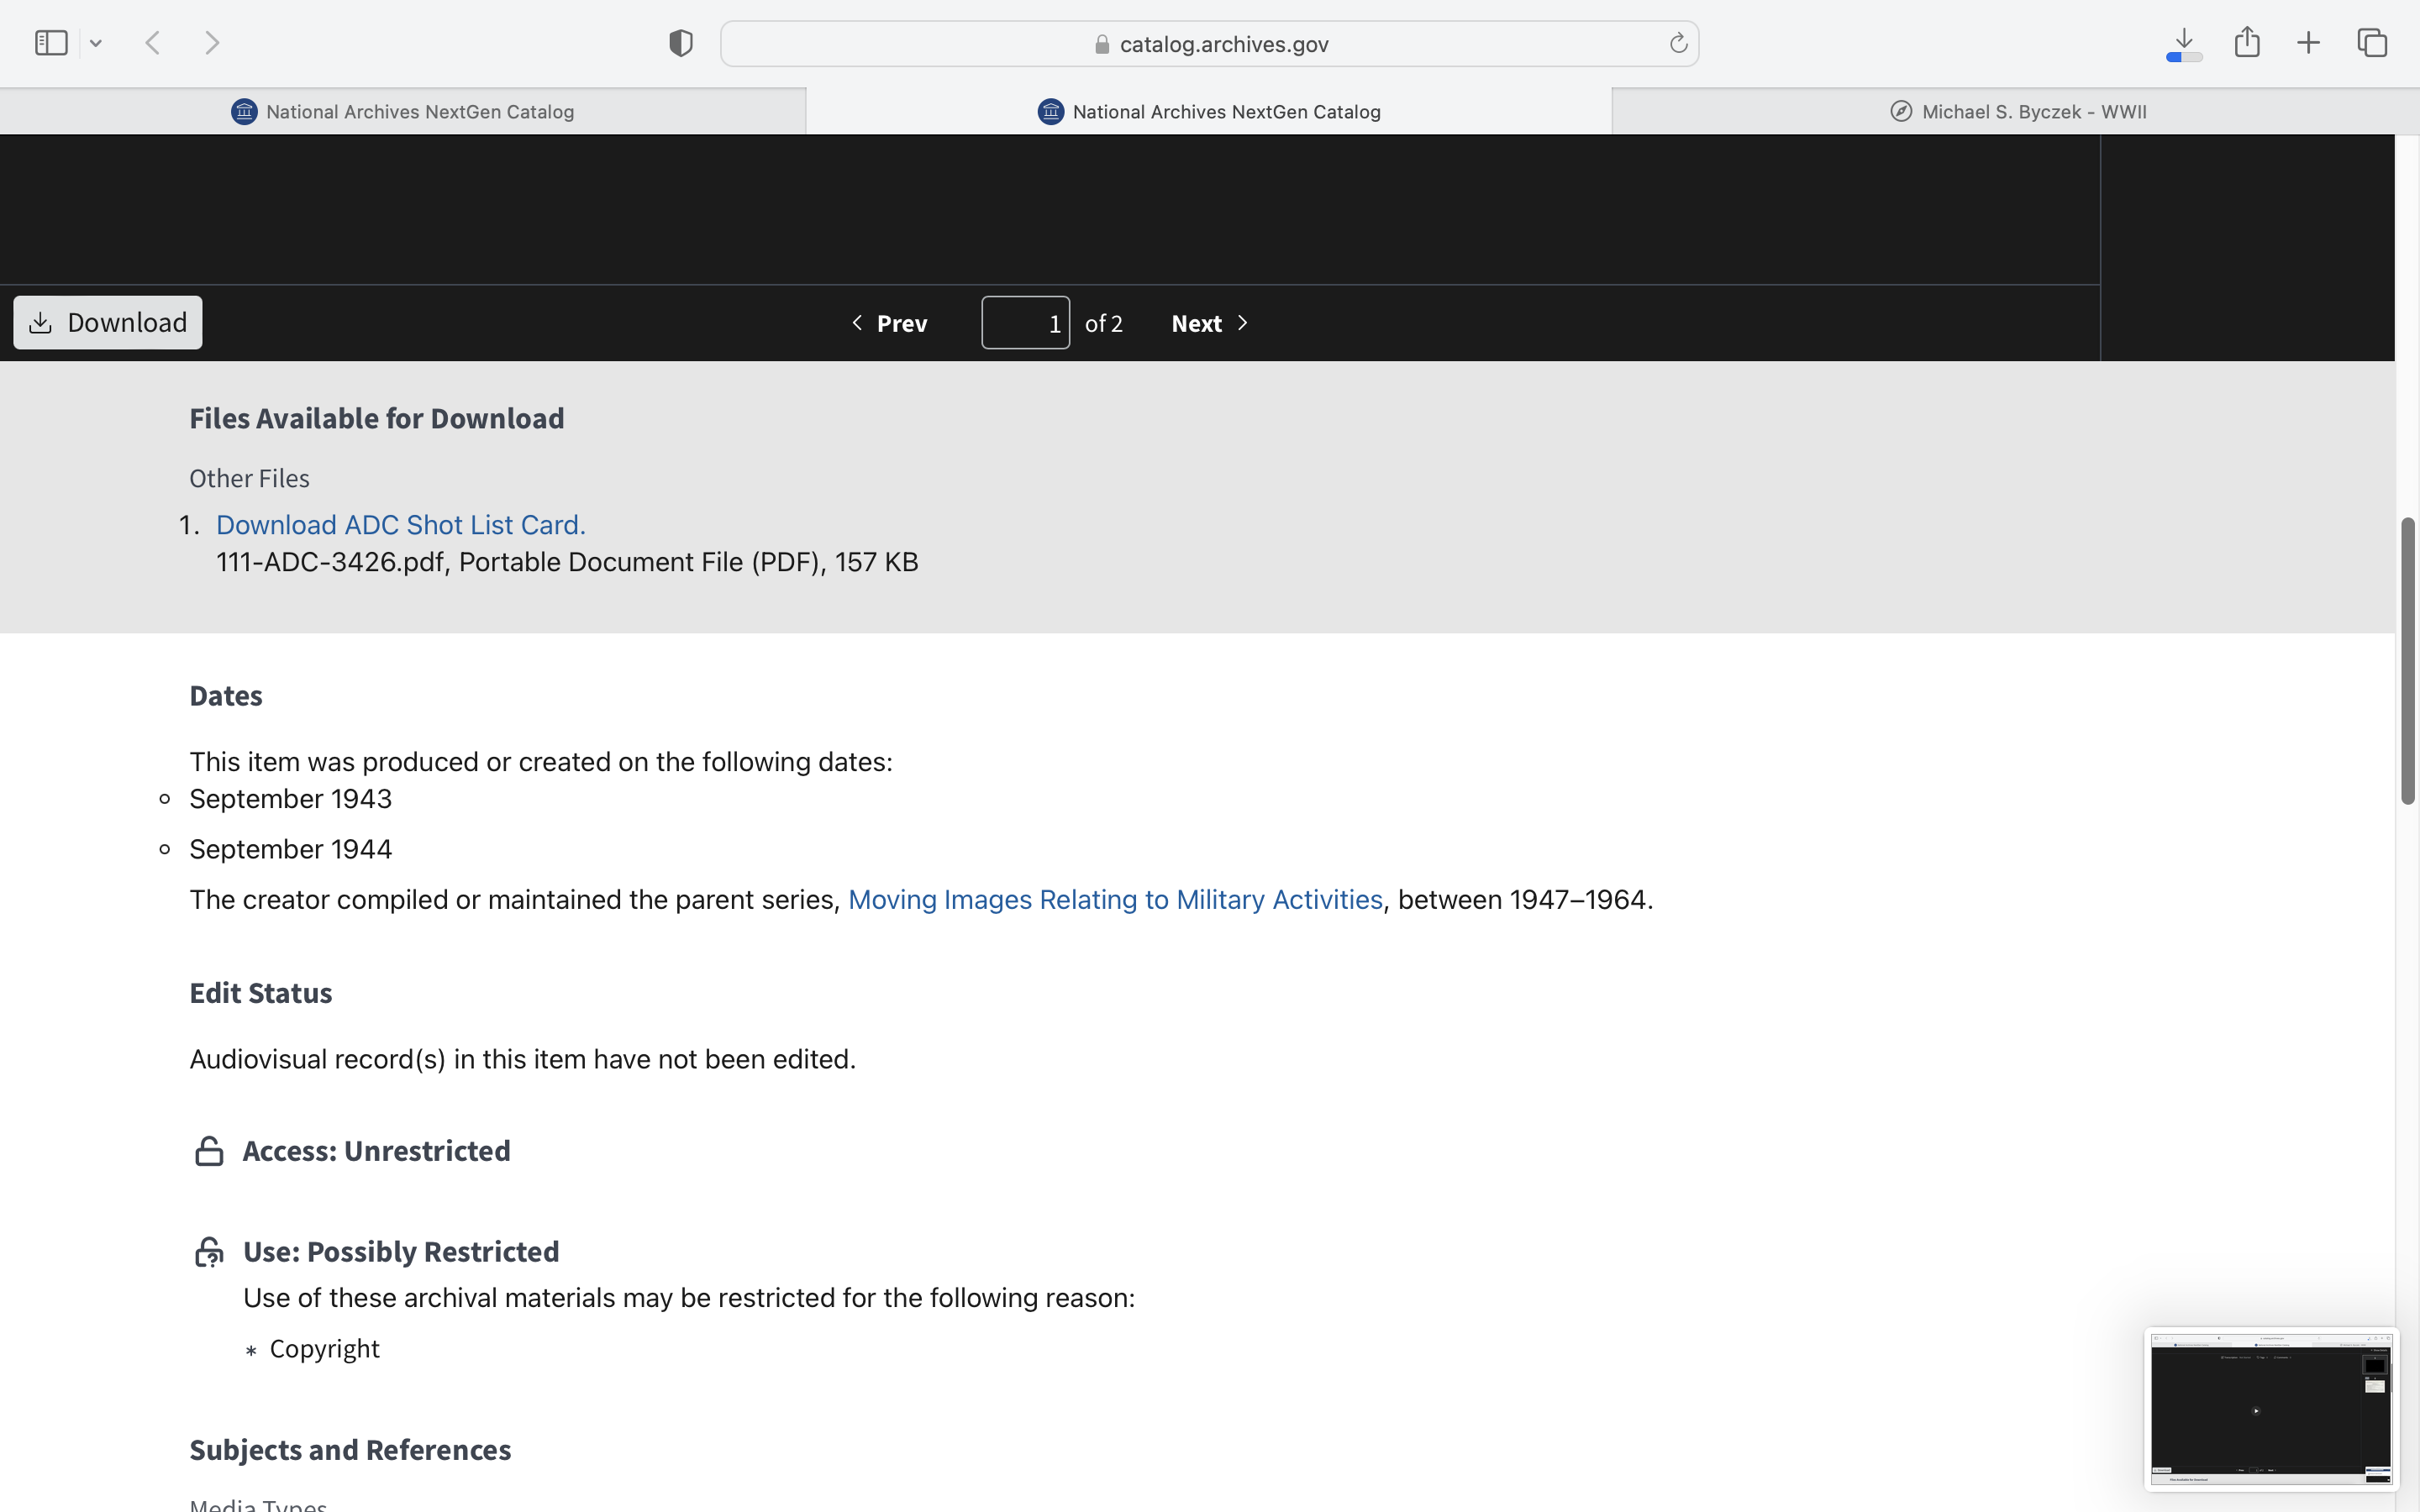
Task: Switch to the first National Archives tab
Action: [403, 111]
